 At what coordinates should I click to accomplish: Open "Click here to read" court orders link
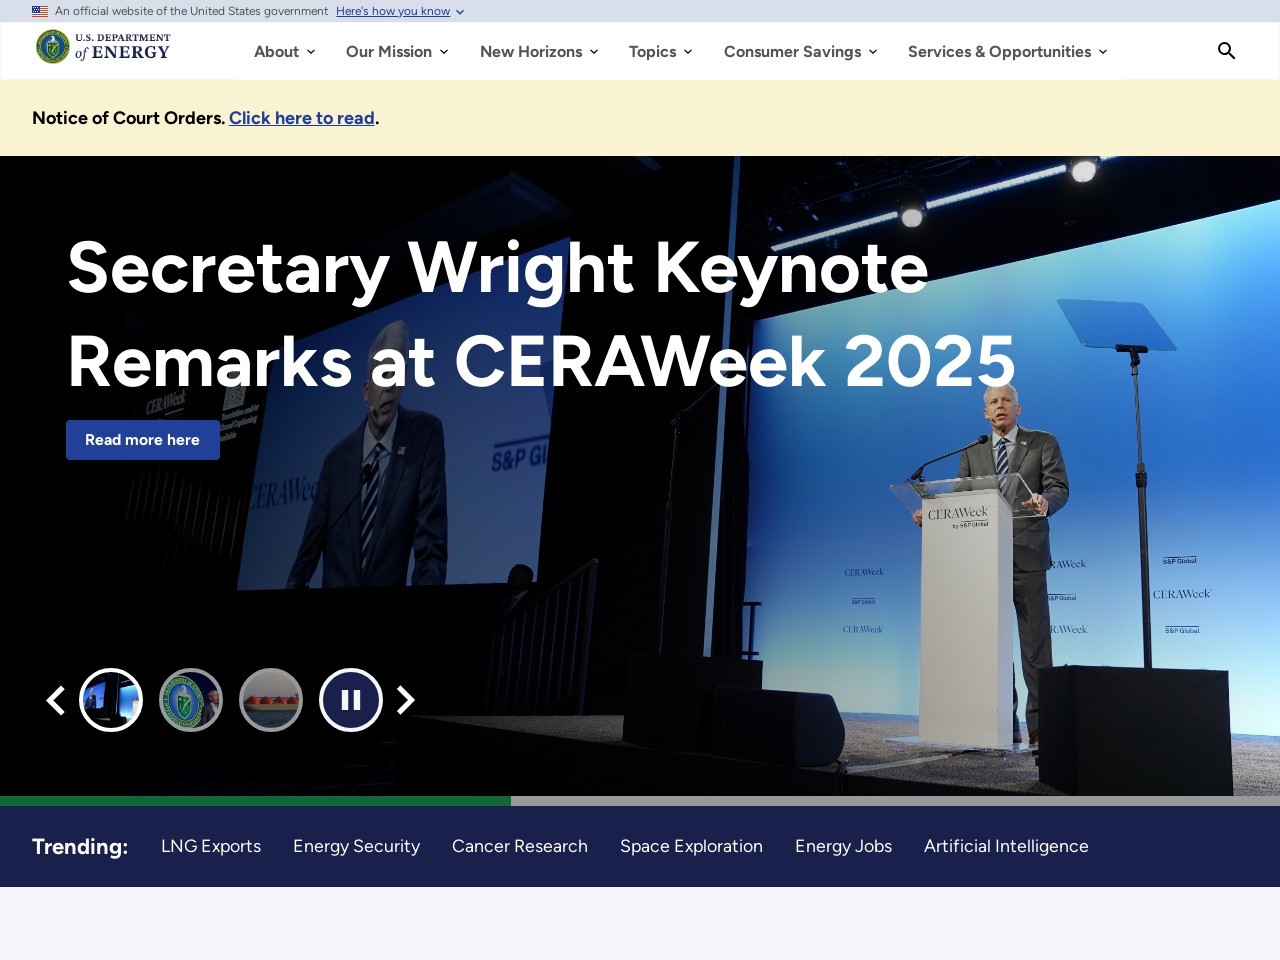pos(302,118)
